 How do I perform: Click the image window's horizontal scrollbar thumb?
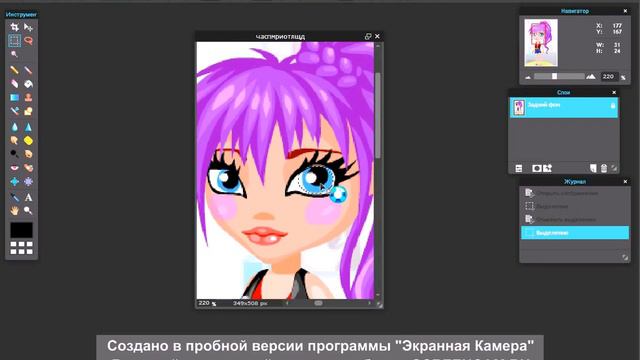click(318, 303)
